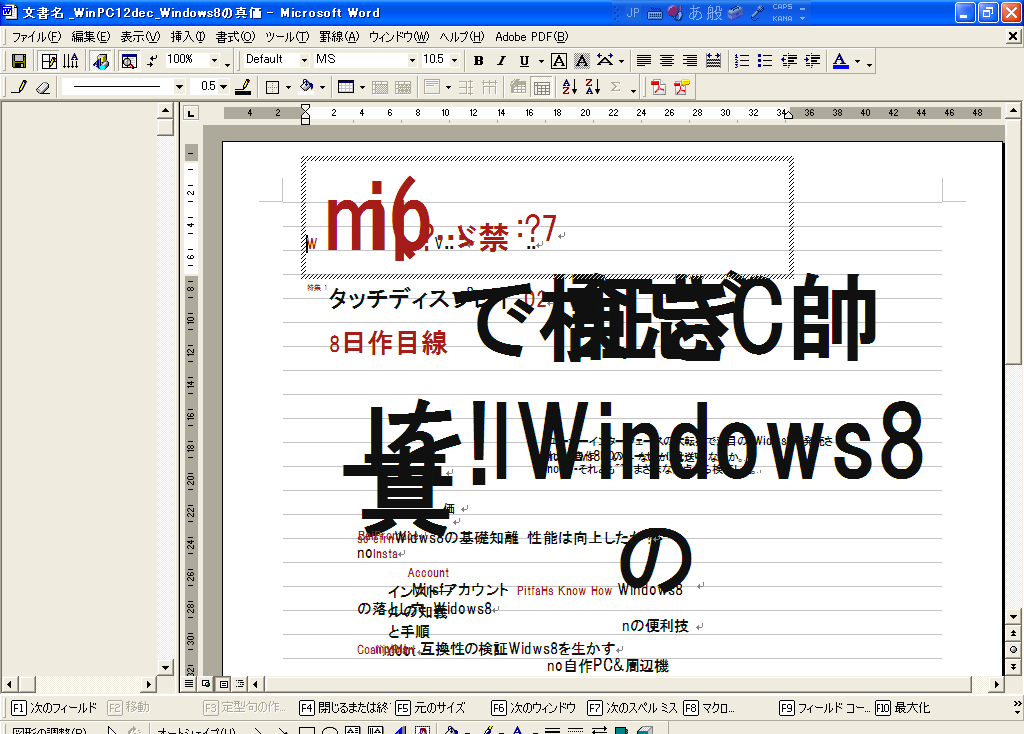Toggle underline formatting
The width and height of the screenshot is (1024, 734).
[524, 61]
